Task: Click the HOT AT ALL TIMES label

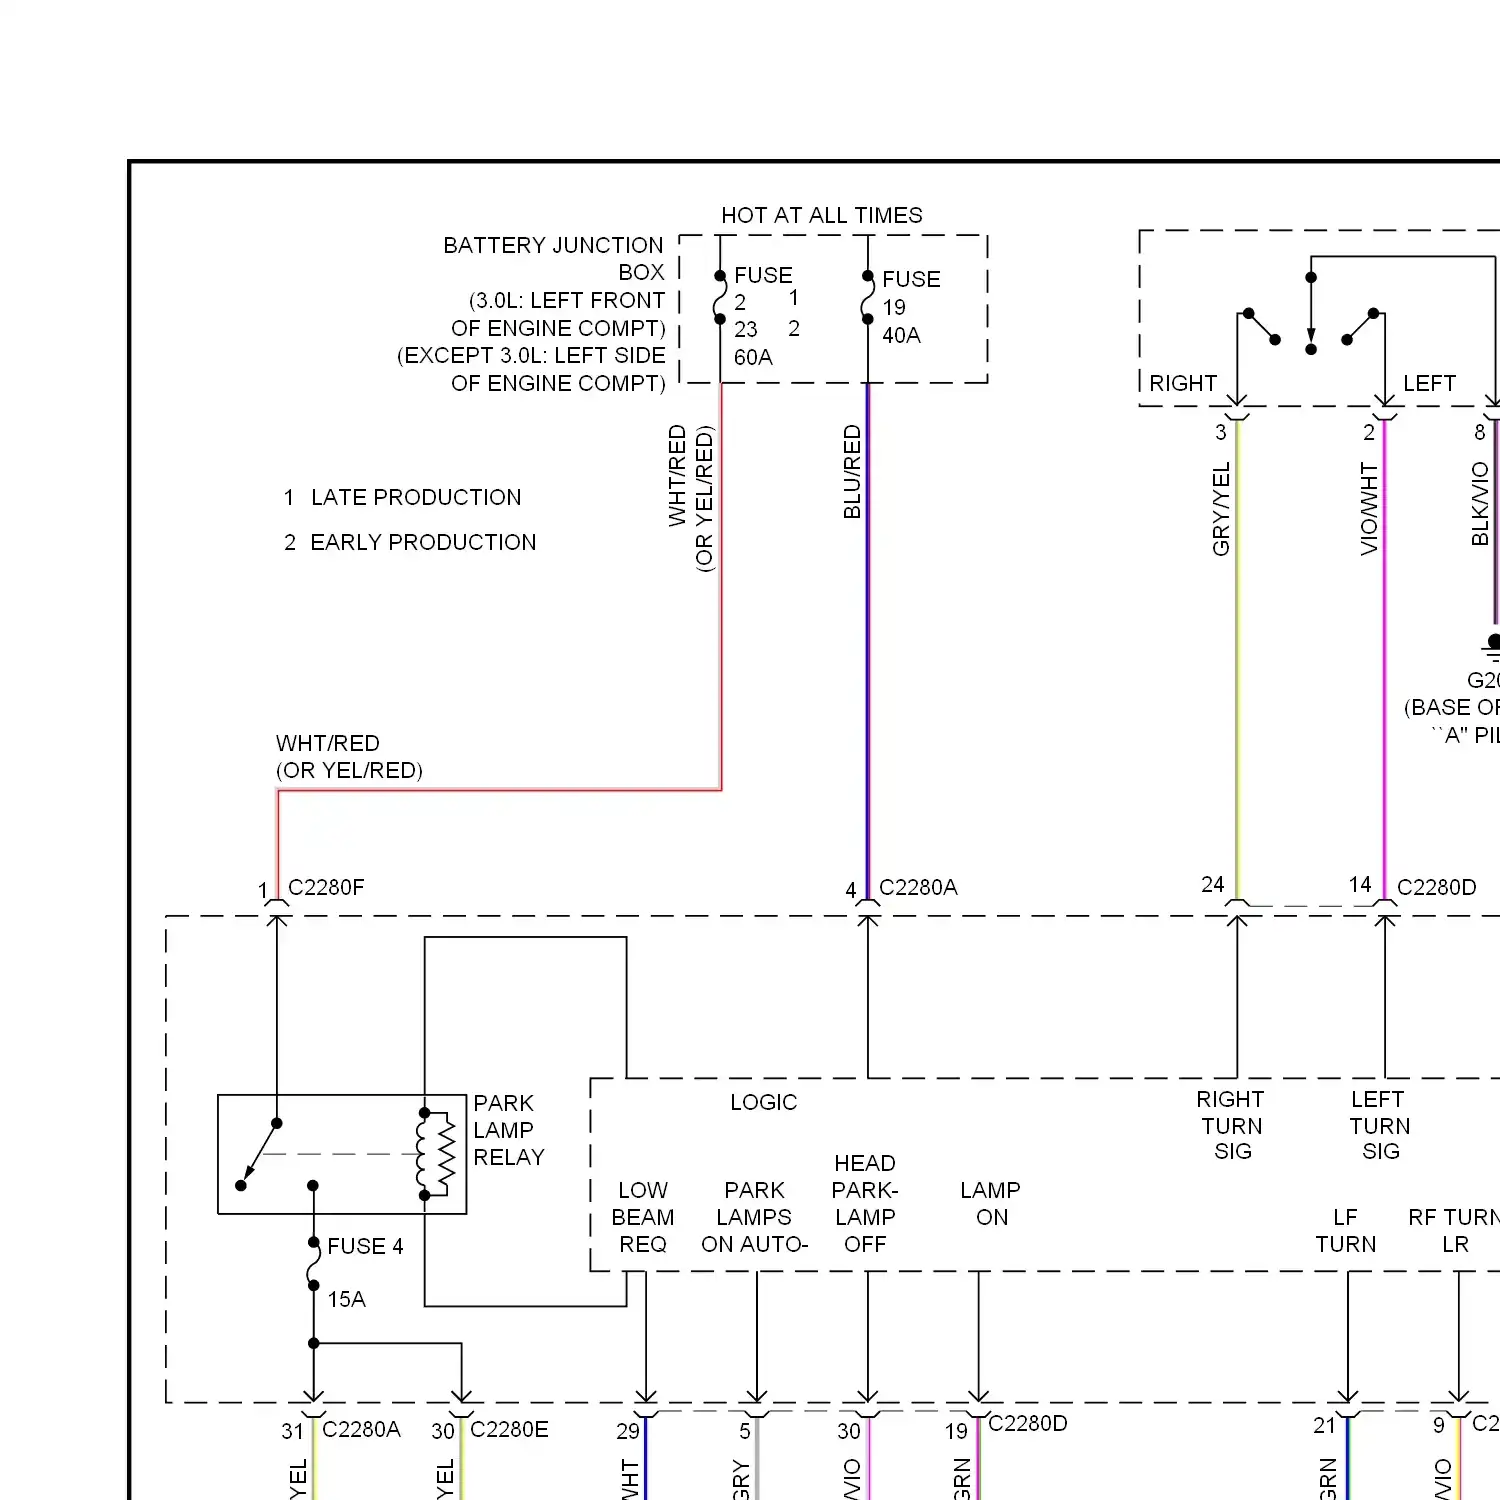Action: [821, 215]
